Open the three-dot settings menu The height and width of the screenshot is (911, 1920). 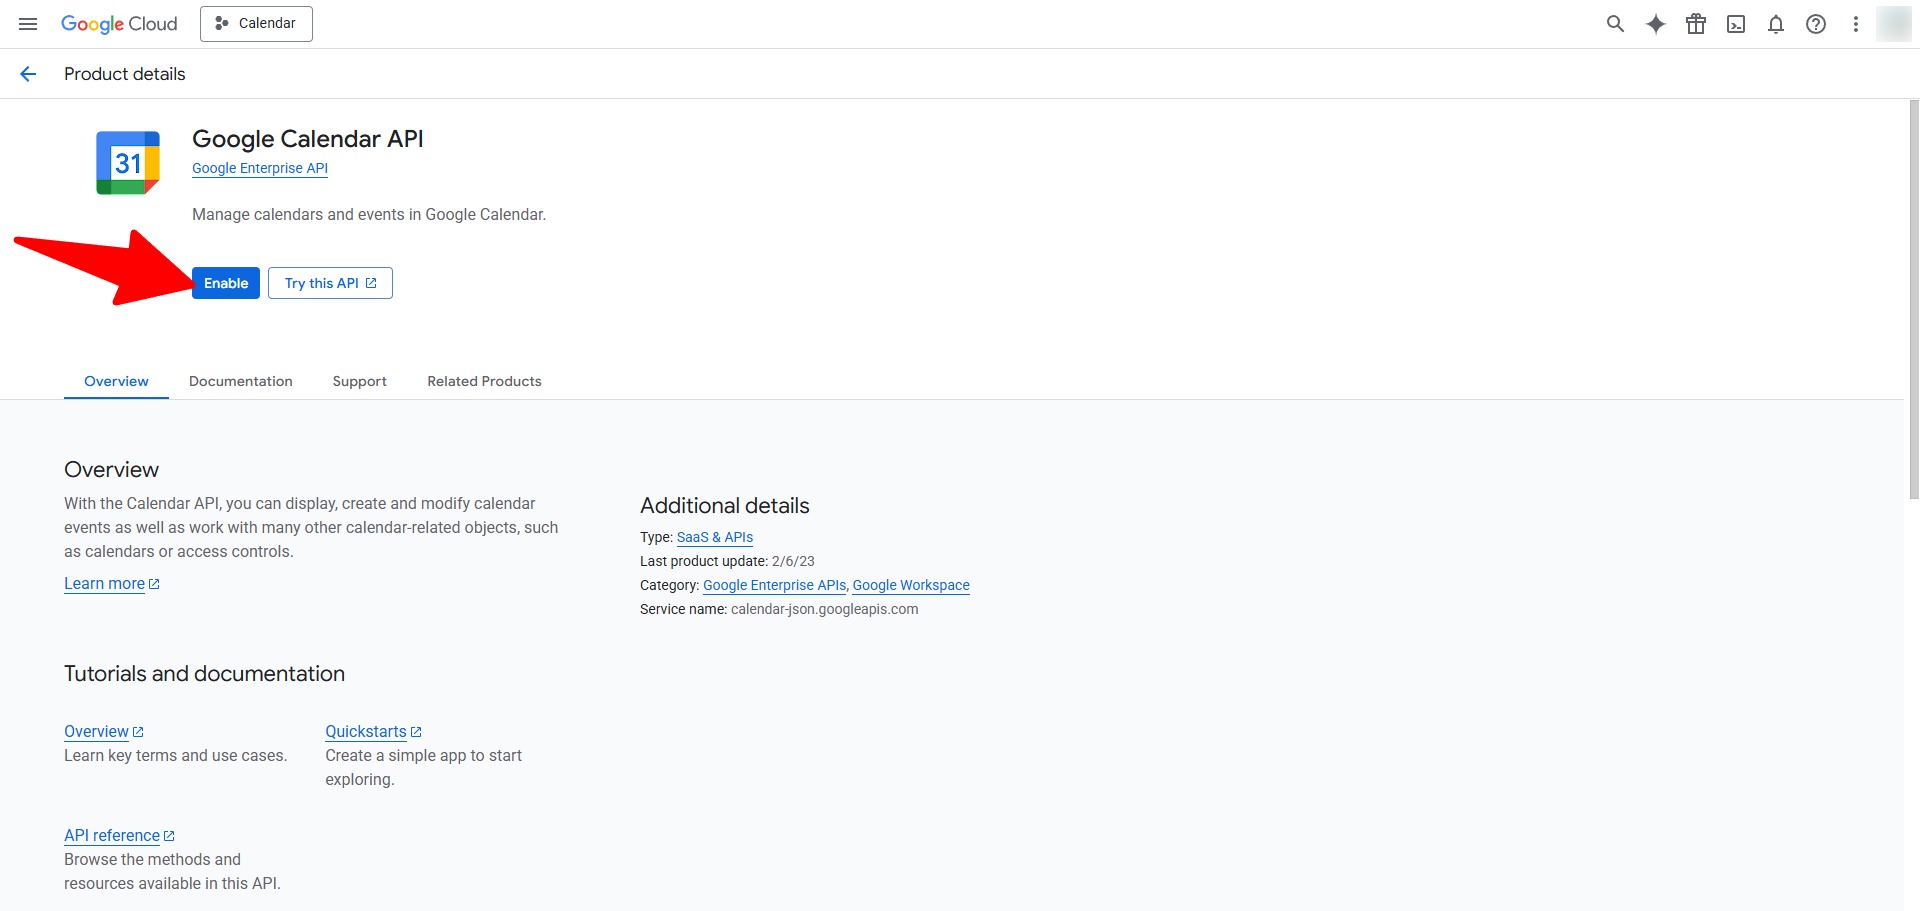tap(1856, 24)
